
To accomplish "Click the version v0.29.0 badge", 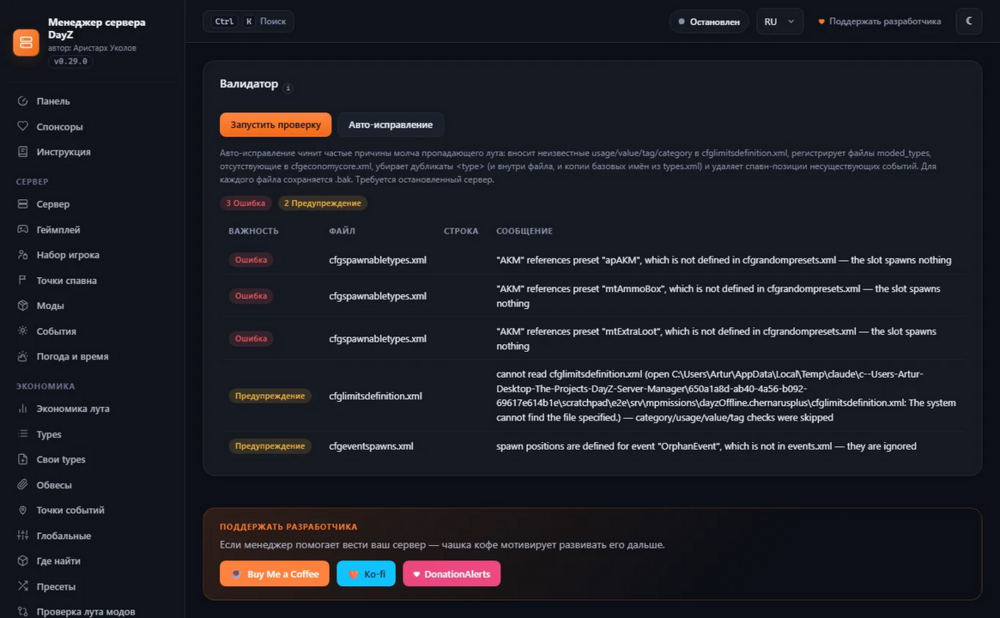I will [x=70, y=61].
